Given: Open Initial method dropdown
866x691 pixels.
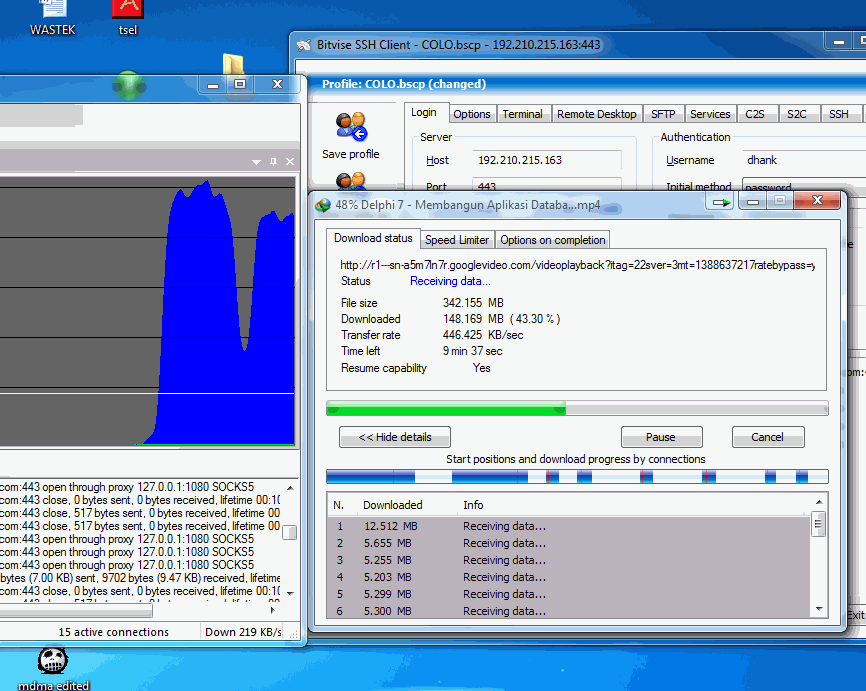Looking at the screenshot, I should [x=804, y=186].
